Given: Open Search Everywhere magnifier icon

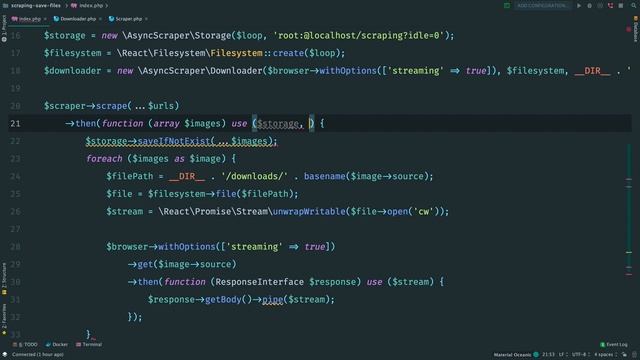Looking at the screenshot, I should (634, 6).
